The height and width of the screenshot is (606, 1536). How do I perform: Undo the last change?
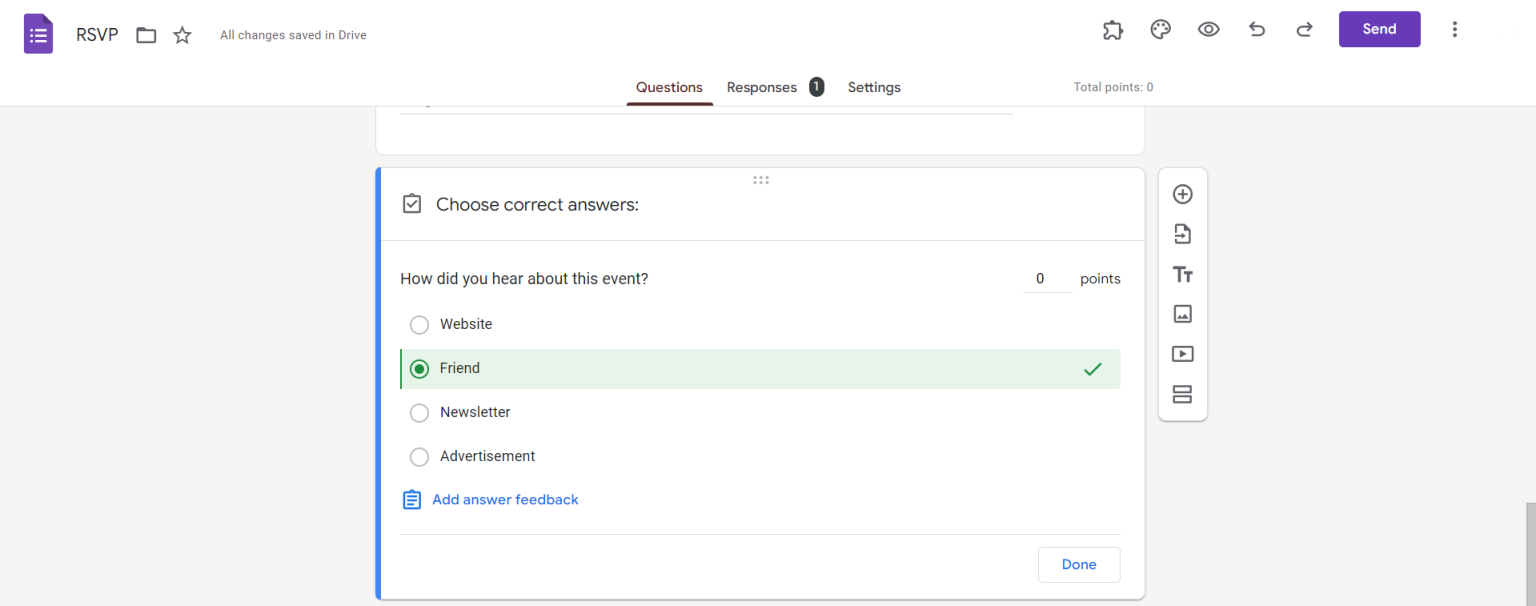pyautogui.click(x=1257, y=29)
